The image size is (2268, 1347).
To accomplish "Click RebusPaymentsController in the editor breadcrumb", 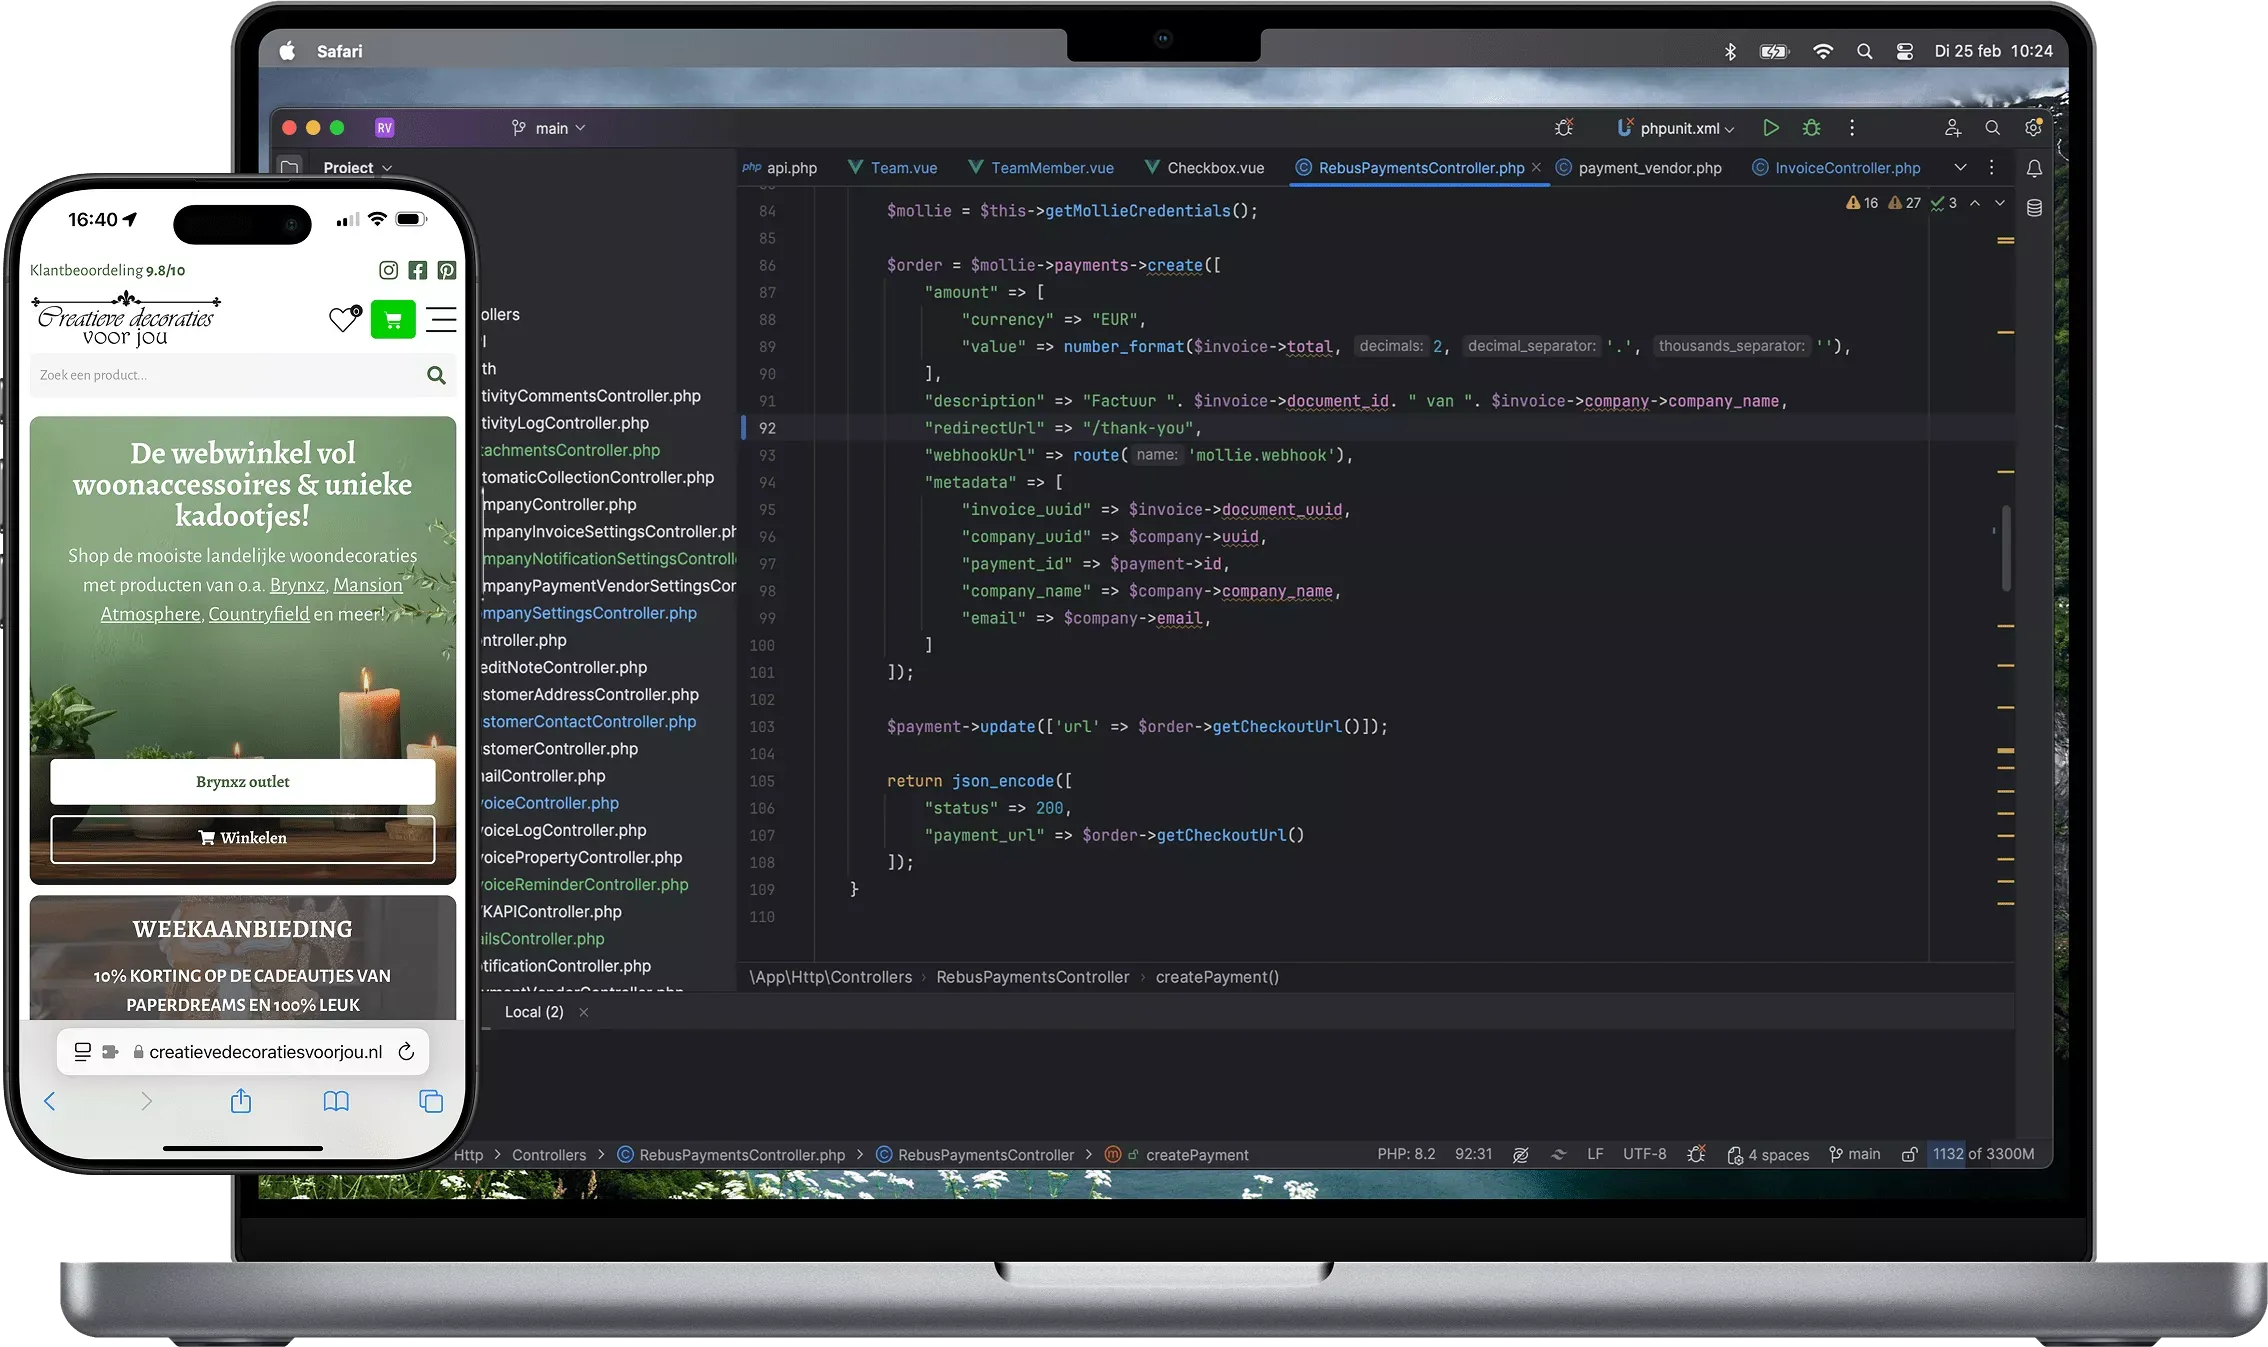I will point(1033,977).
